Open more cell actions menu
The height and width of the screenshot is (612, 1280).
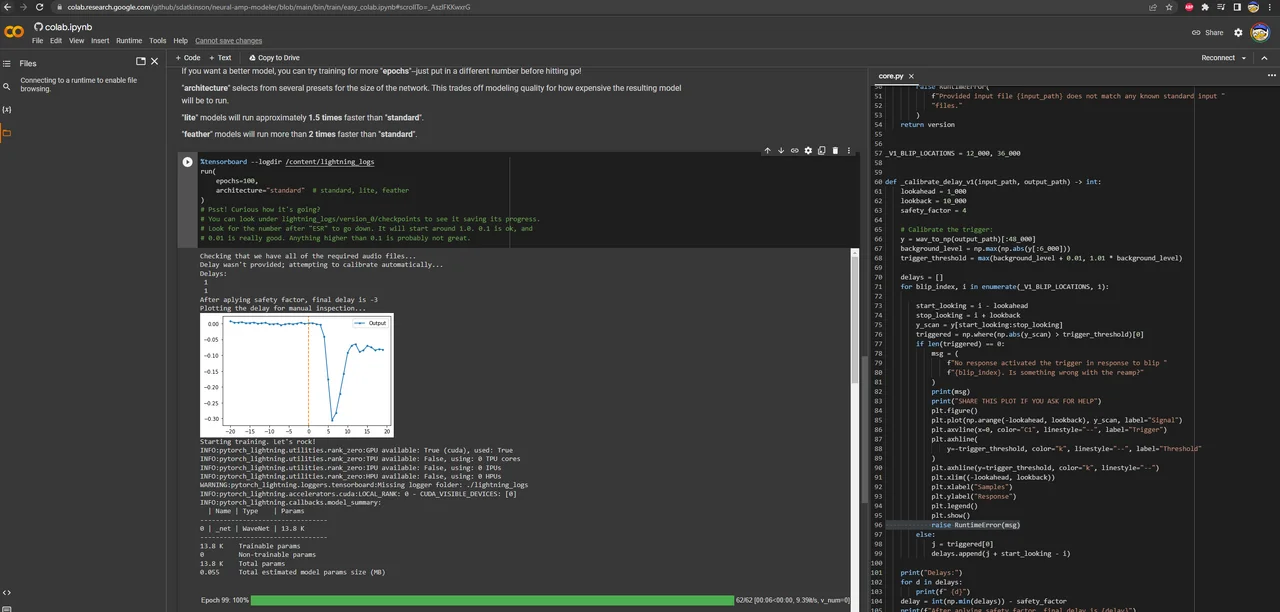848,151
